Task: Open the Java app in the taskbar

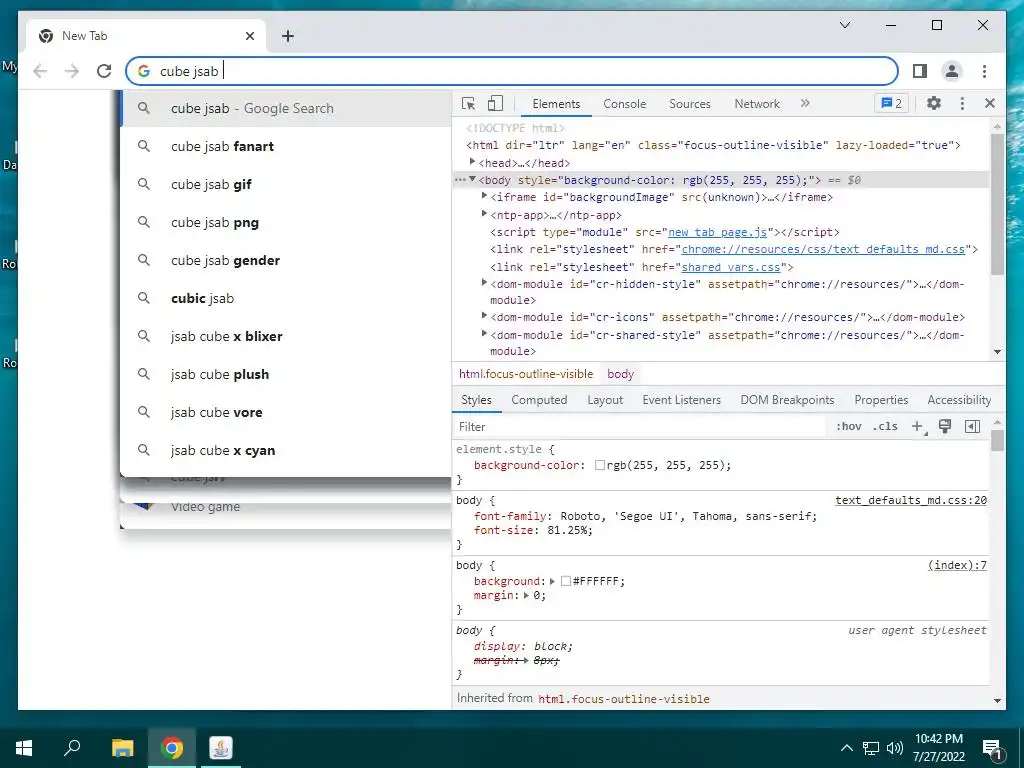Action: click(221, 748)
